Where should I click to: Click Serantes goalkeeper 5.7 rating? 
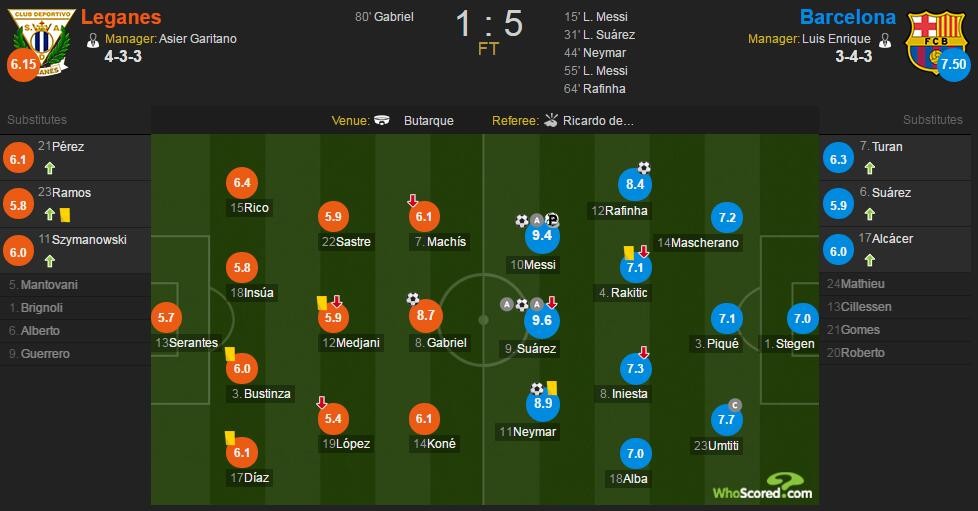[x=166, y=318]
